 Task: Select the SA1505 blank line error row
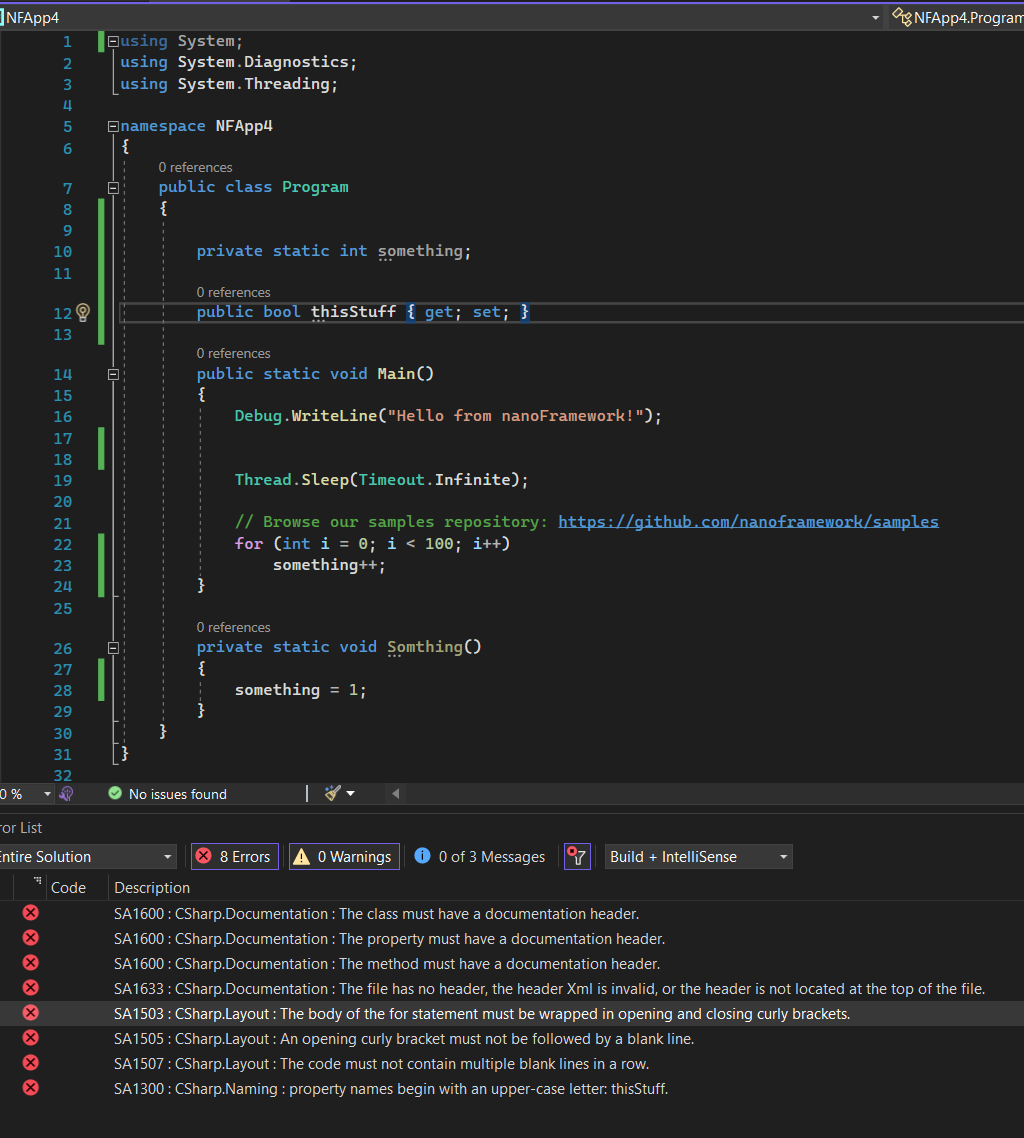coord(400,1038)
